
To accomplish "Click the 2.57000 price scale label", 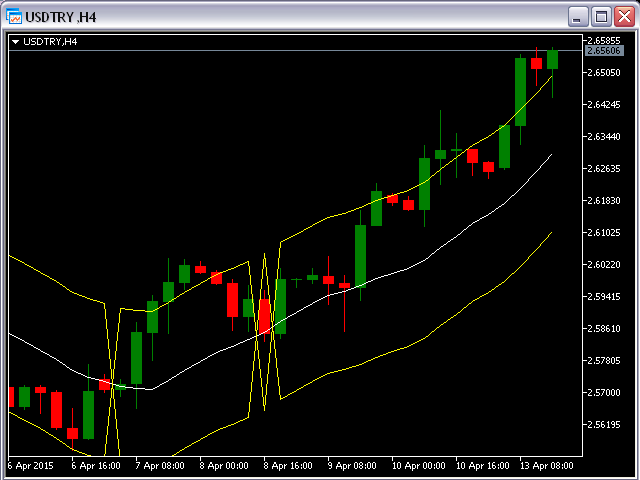I will [604, 393].
